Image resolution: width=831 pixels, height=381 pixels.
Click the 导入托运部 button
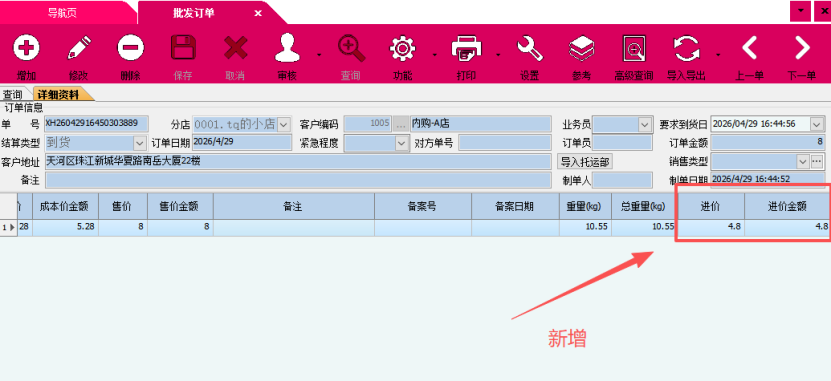tap(585, 162)
